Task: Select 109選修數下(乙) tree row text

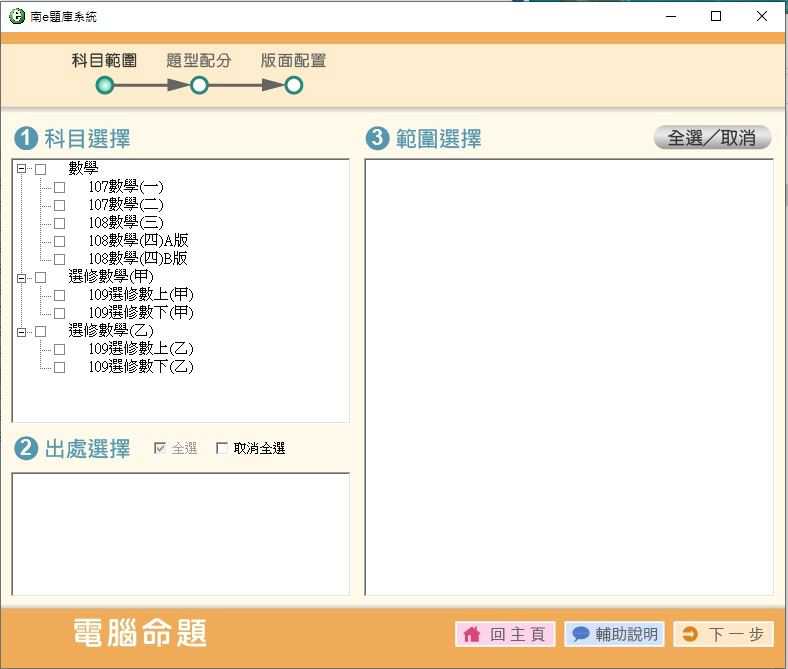Action: tap(141, 366)
